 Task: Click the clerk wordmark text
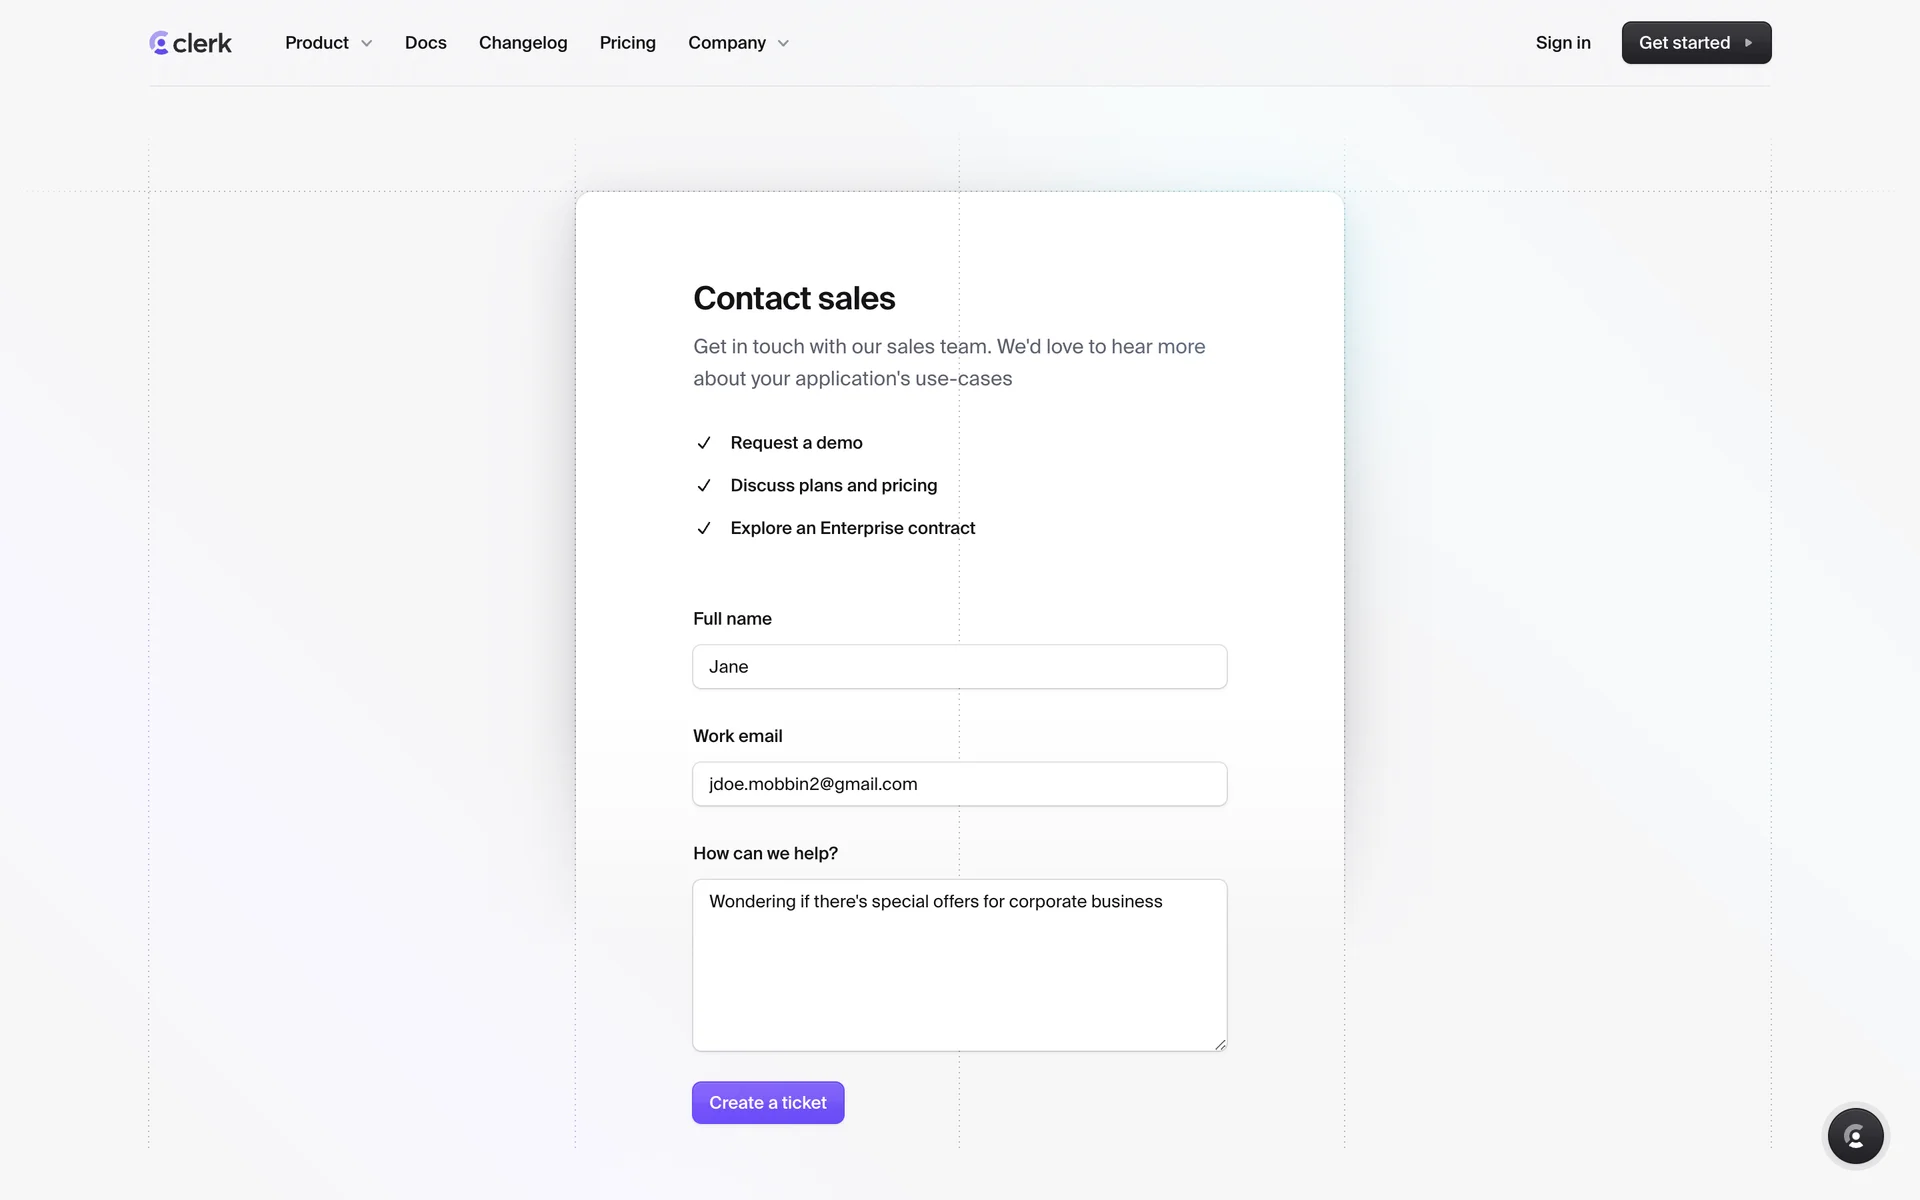(x=202, y=43)
